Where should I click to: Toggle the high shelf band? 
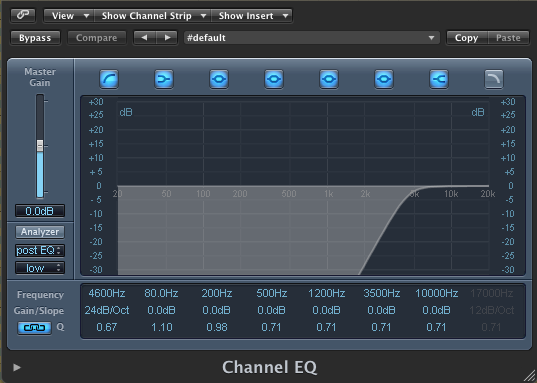click(x=439, y=79)
